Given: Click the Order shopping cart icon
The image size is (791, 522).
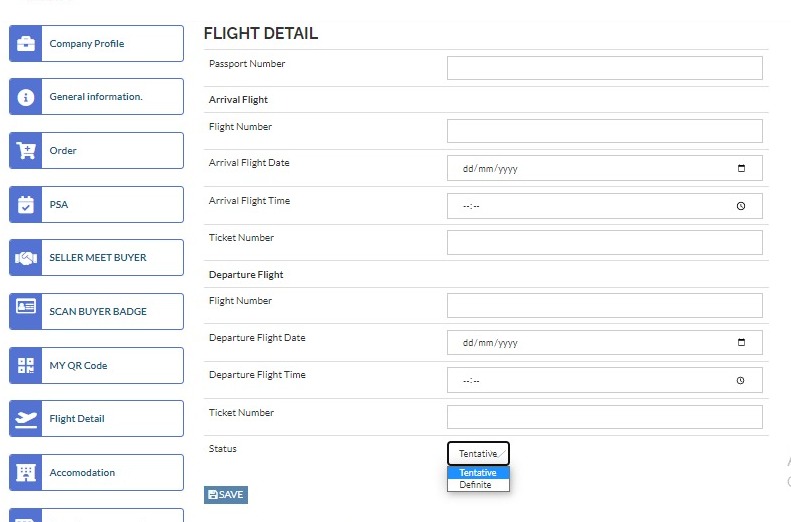Looking at the screenshot, I should click(x=26, y=151).
